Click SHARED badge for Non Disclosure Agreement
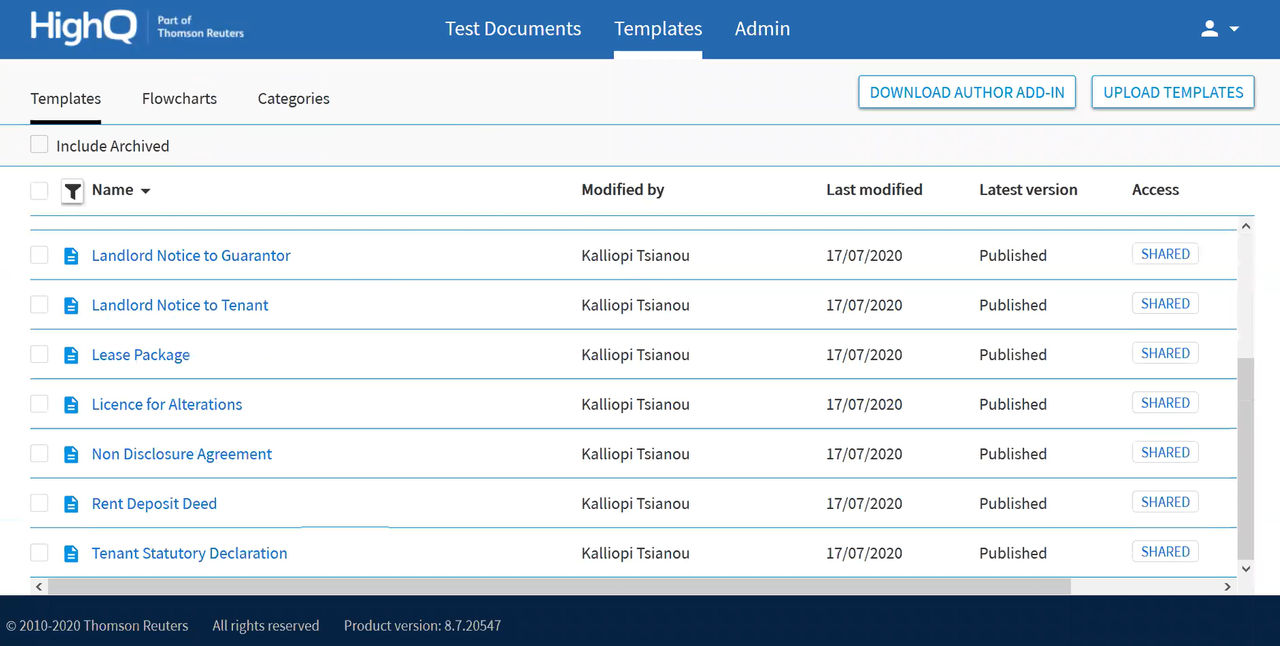 (x=1165, y=452)
